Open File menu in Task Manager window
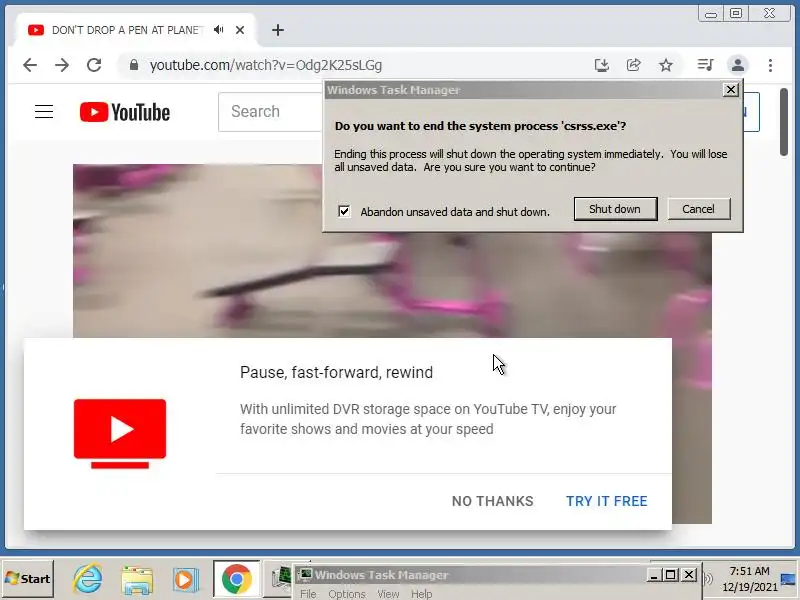Viewport: 800px width, 600px height. point(308,594)
